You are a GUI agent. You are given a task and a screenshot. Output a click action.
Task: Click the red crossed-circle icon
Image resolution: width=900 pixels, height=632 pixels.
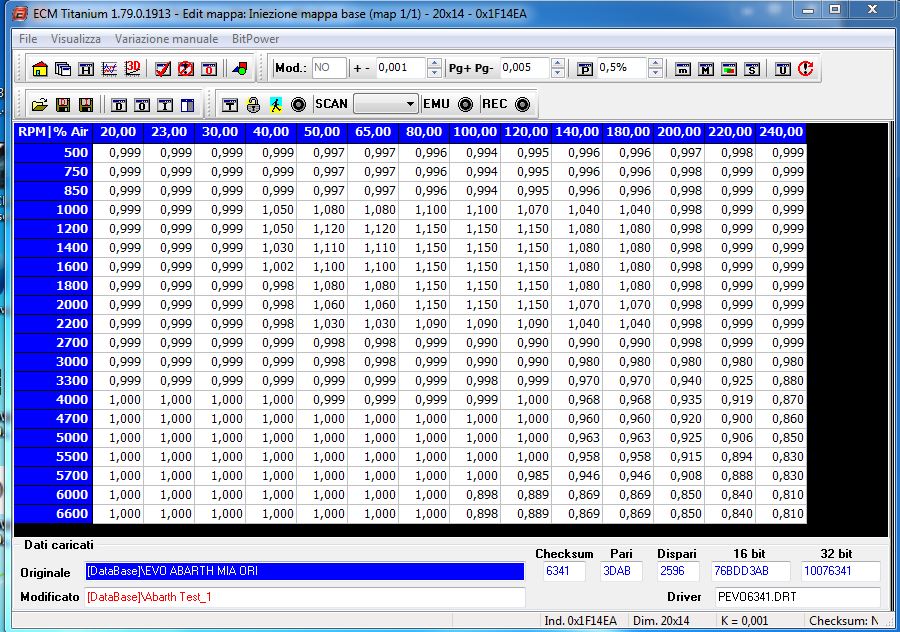185,69
